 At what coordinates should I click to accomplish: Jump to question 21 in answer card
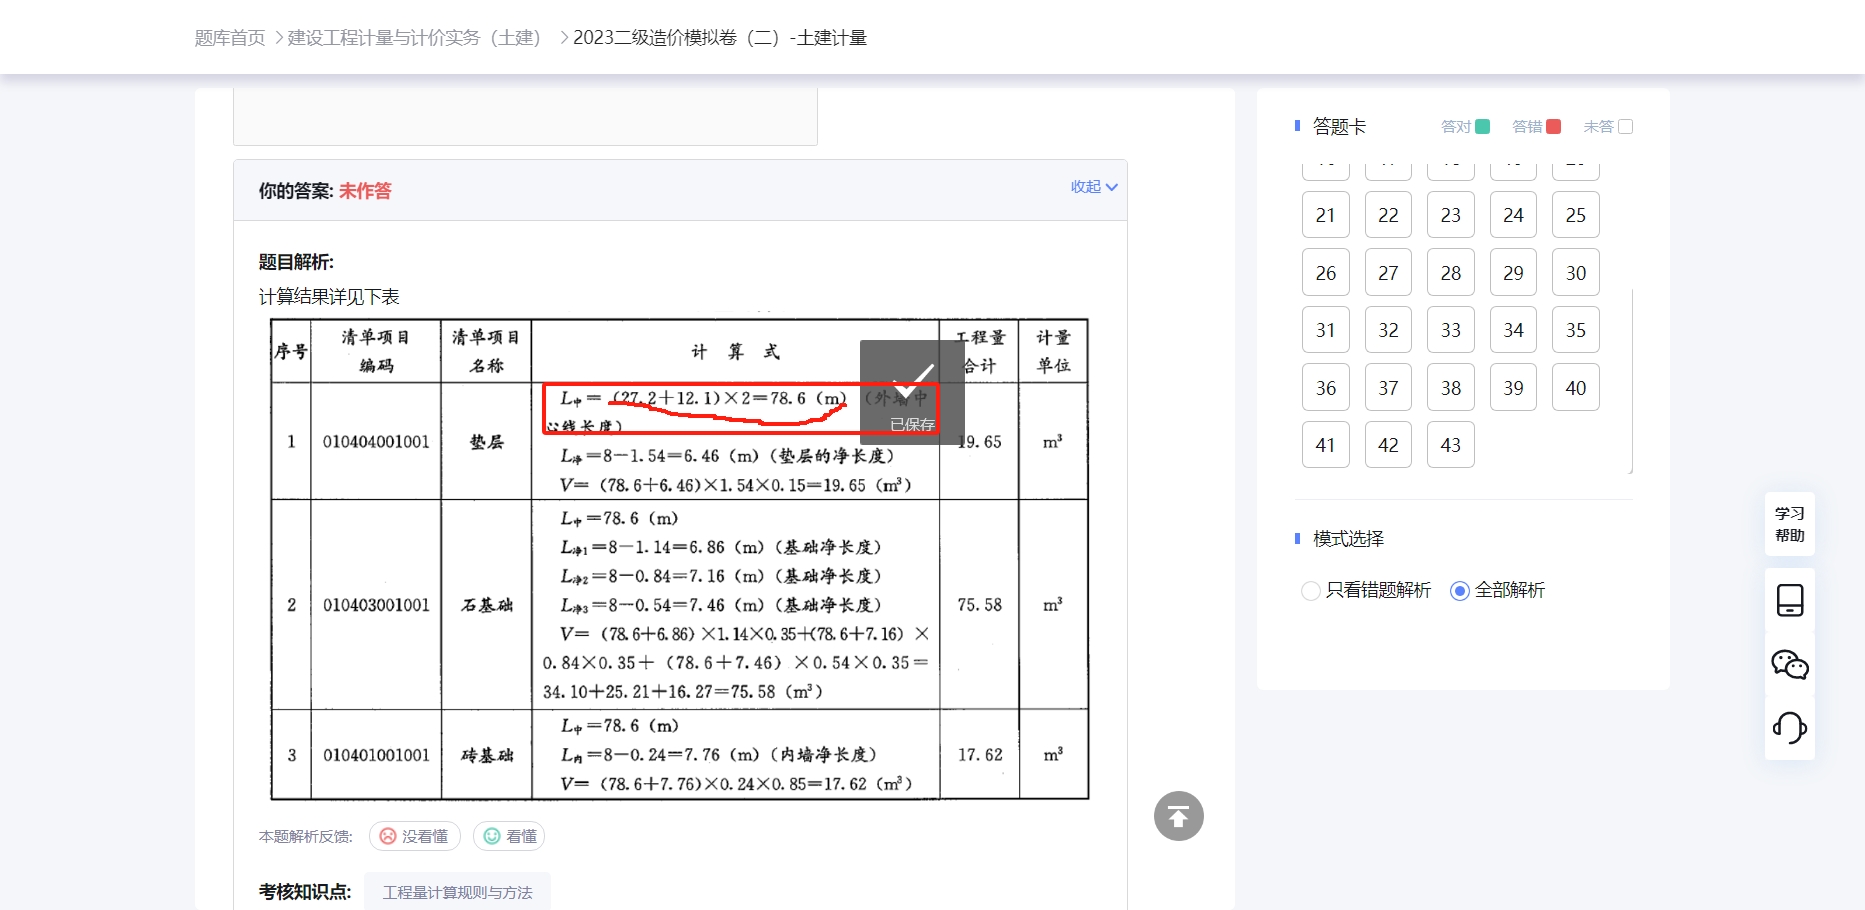tap(1326, 215)
